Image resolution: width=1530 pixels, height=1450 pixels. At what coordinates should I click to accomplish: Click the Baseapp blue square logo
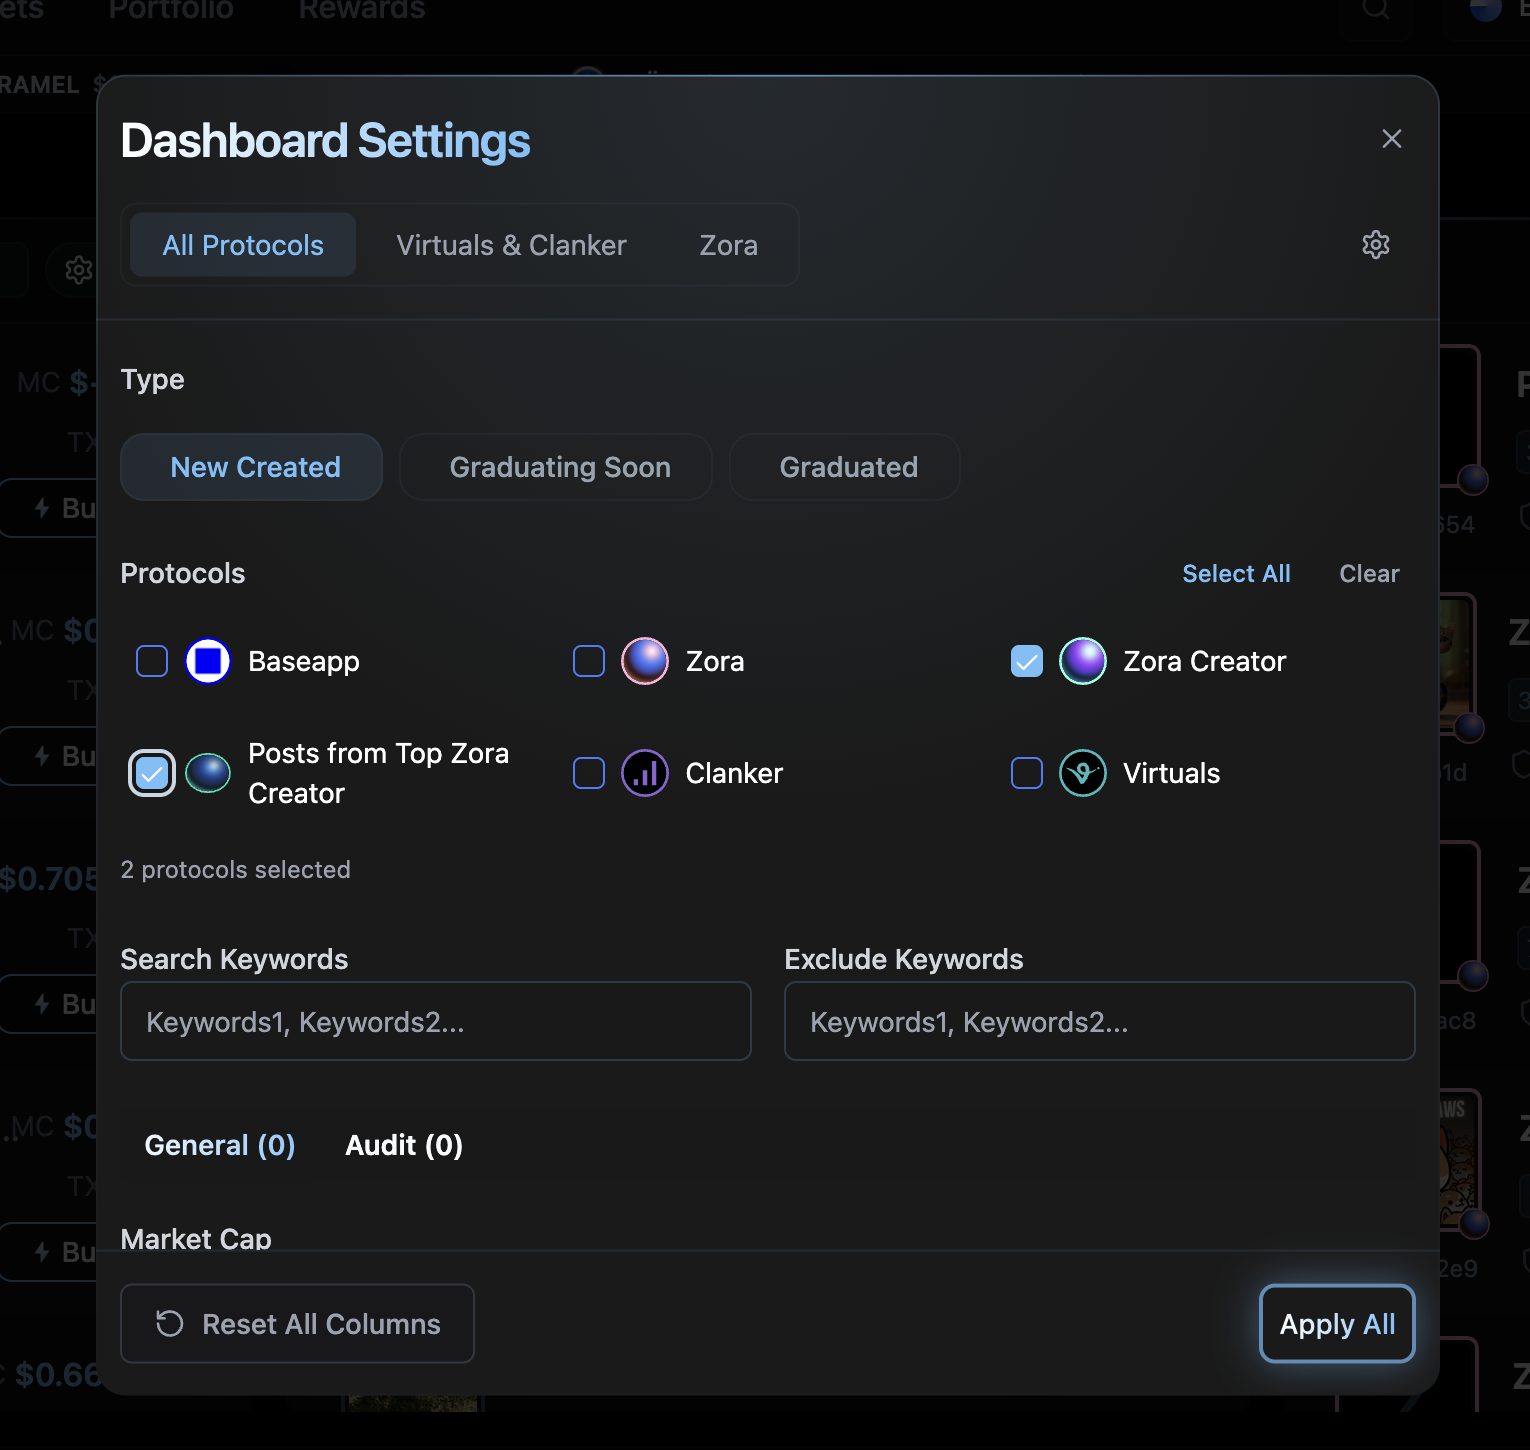208,661
